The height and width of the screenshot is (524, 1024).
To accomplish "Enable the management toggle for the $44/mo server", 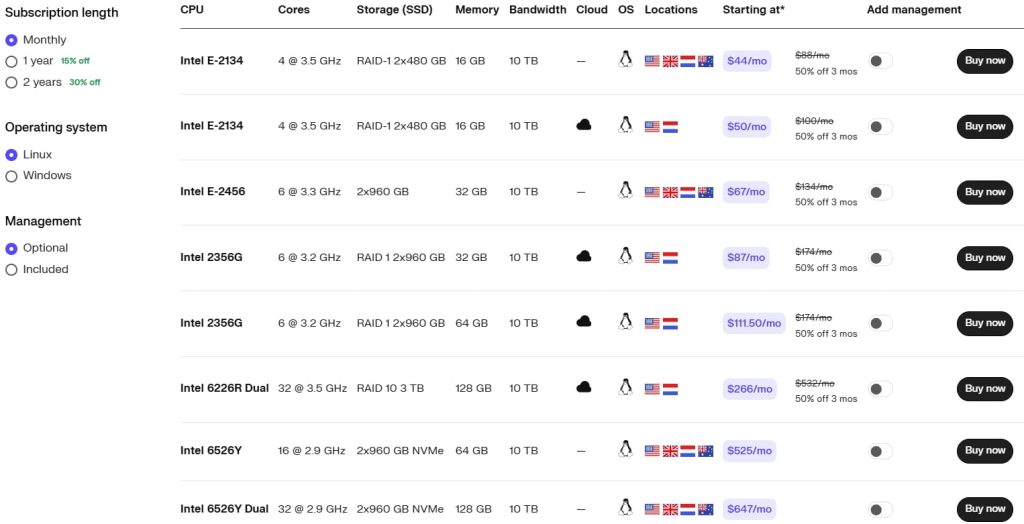I will (x=880, y=61).
